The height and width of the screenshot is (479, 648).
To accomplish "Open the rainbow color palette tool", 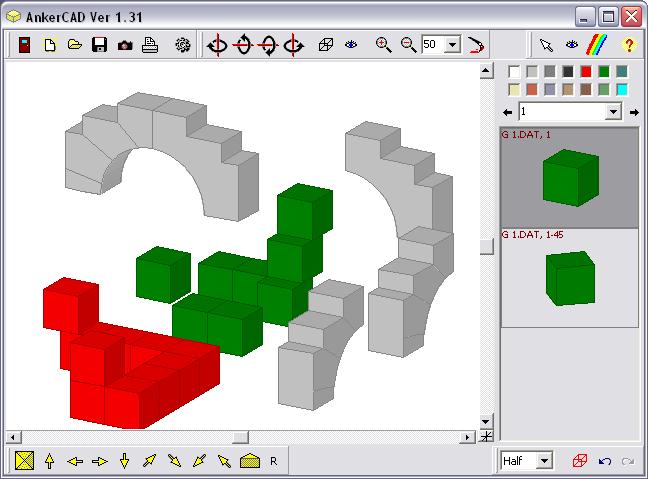I will pos(597,45).
